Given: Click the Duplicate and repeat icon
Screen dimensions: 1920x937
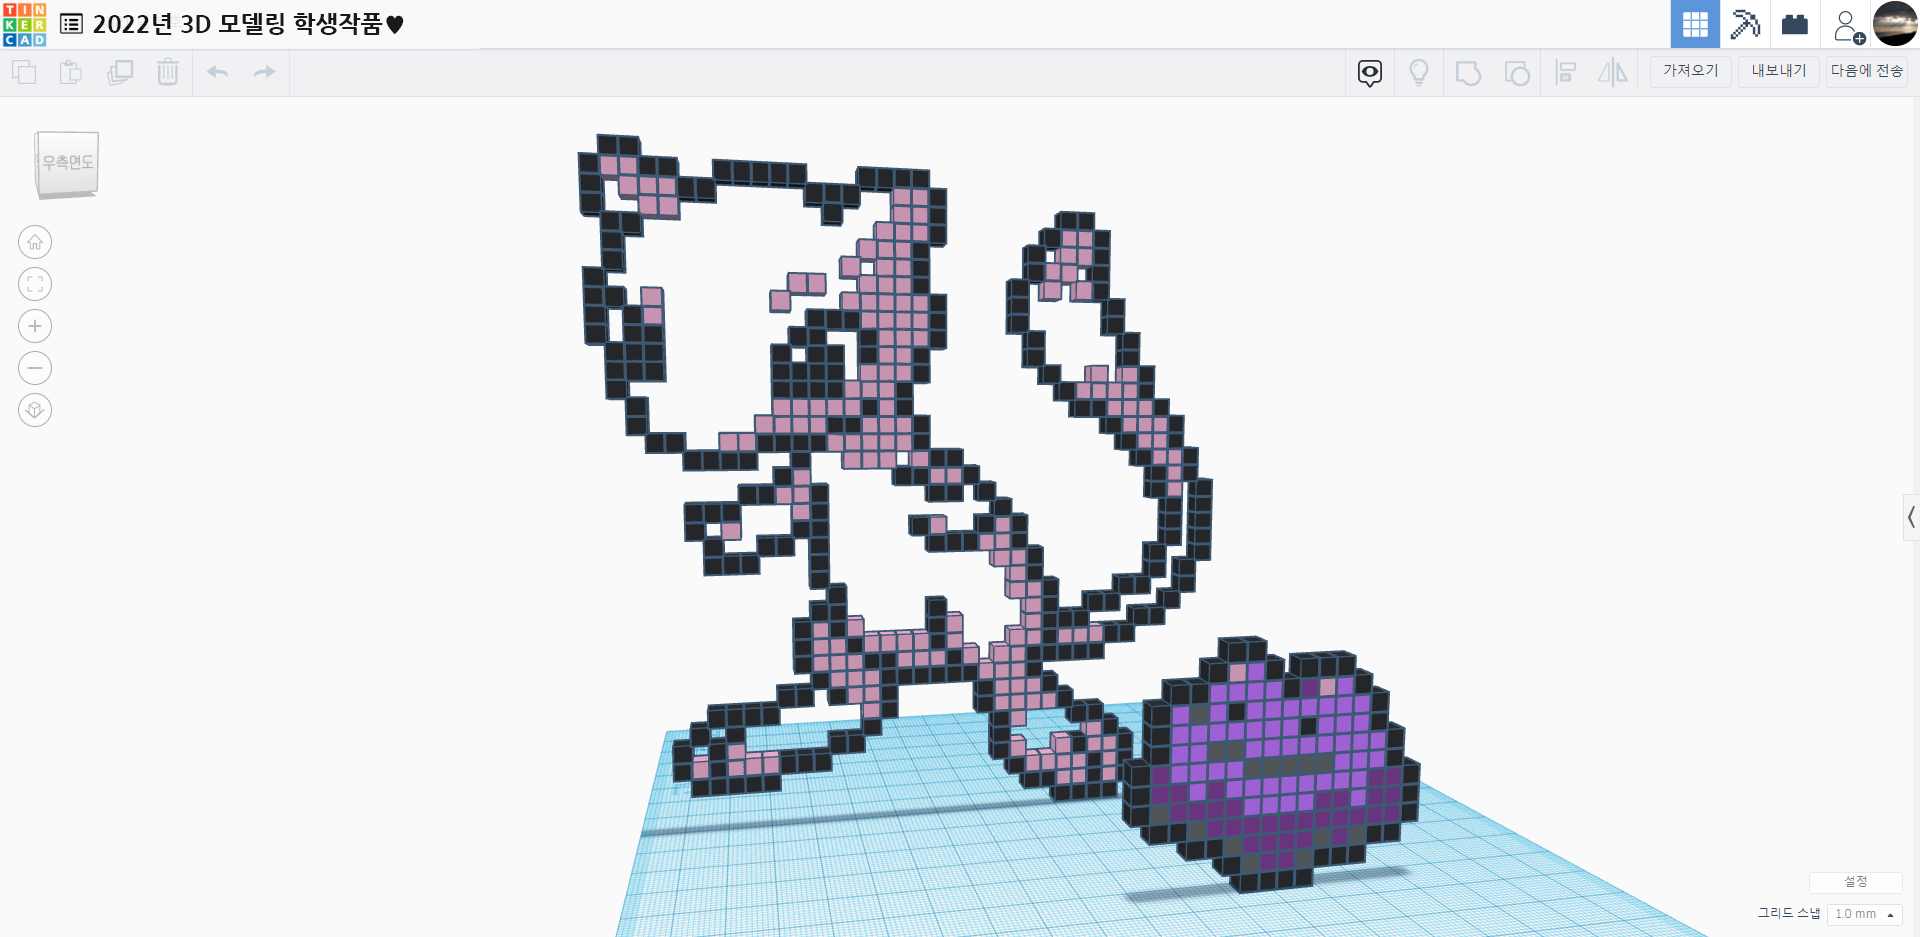Looking at the screenshot, I should (x=120, y=72).
